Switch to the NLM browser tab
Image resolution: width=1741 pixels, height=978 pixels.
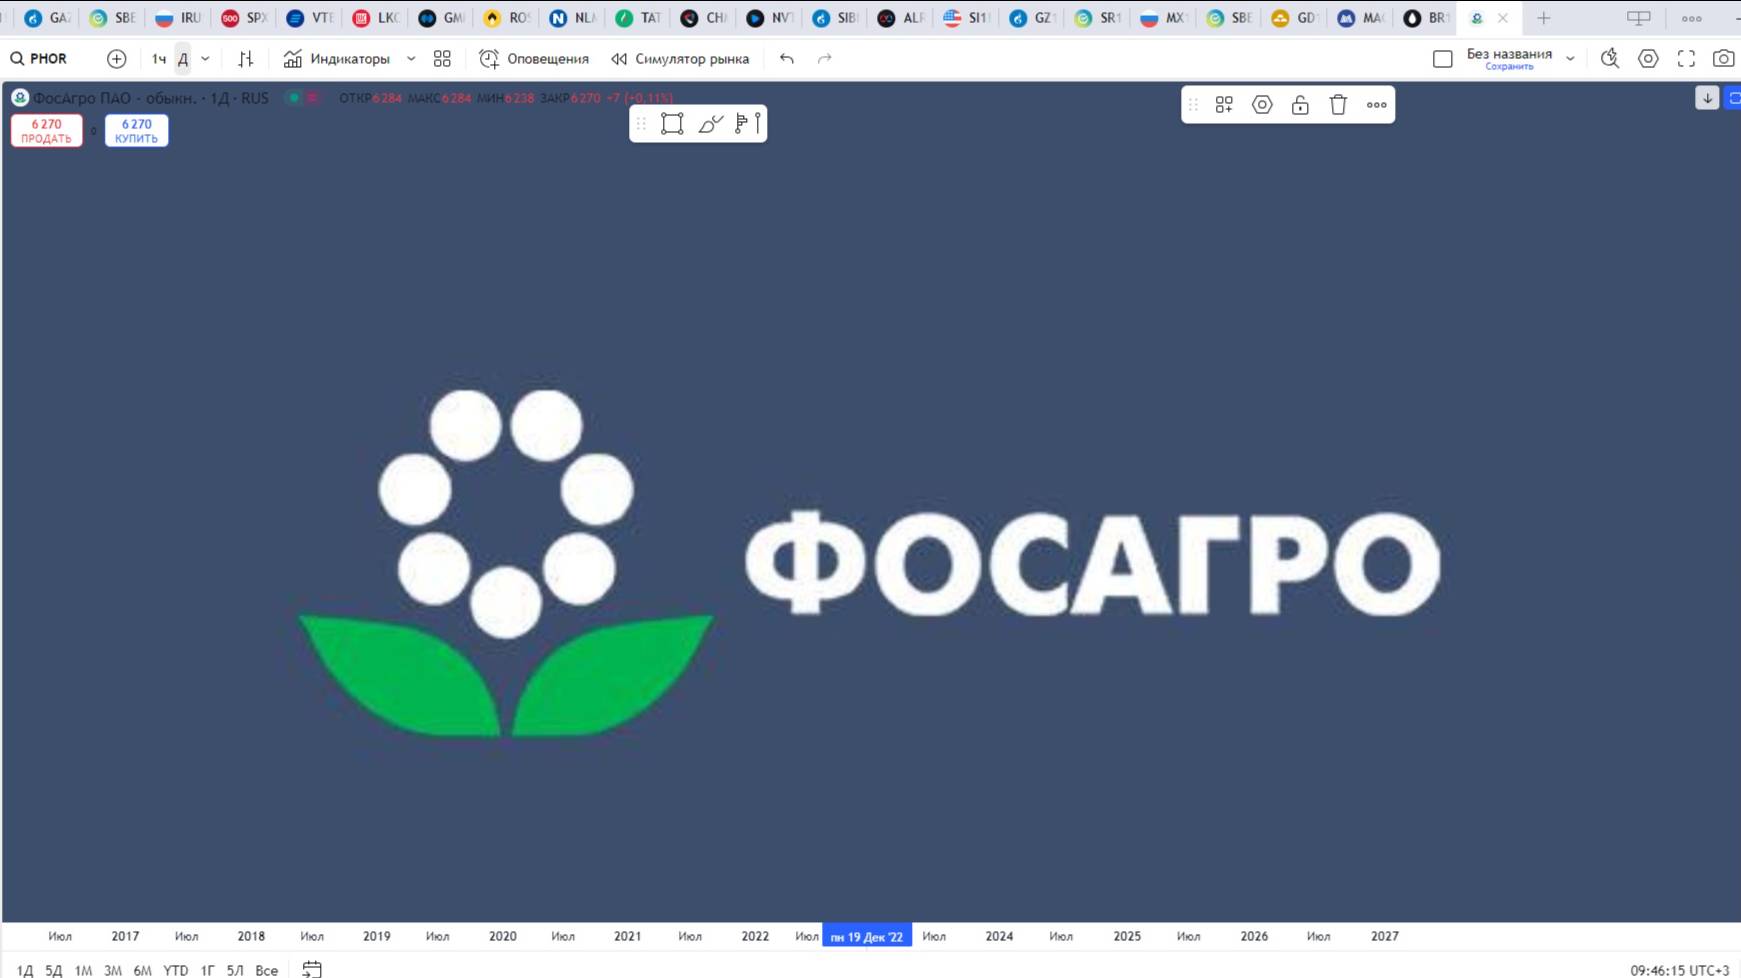572,18
